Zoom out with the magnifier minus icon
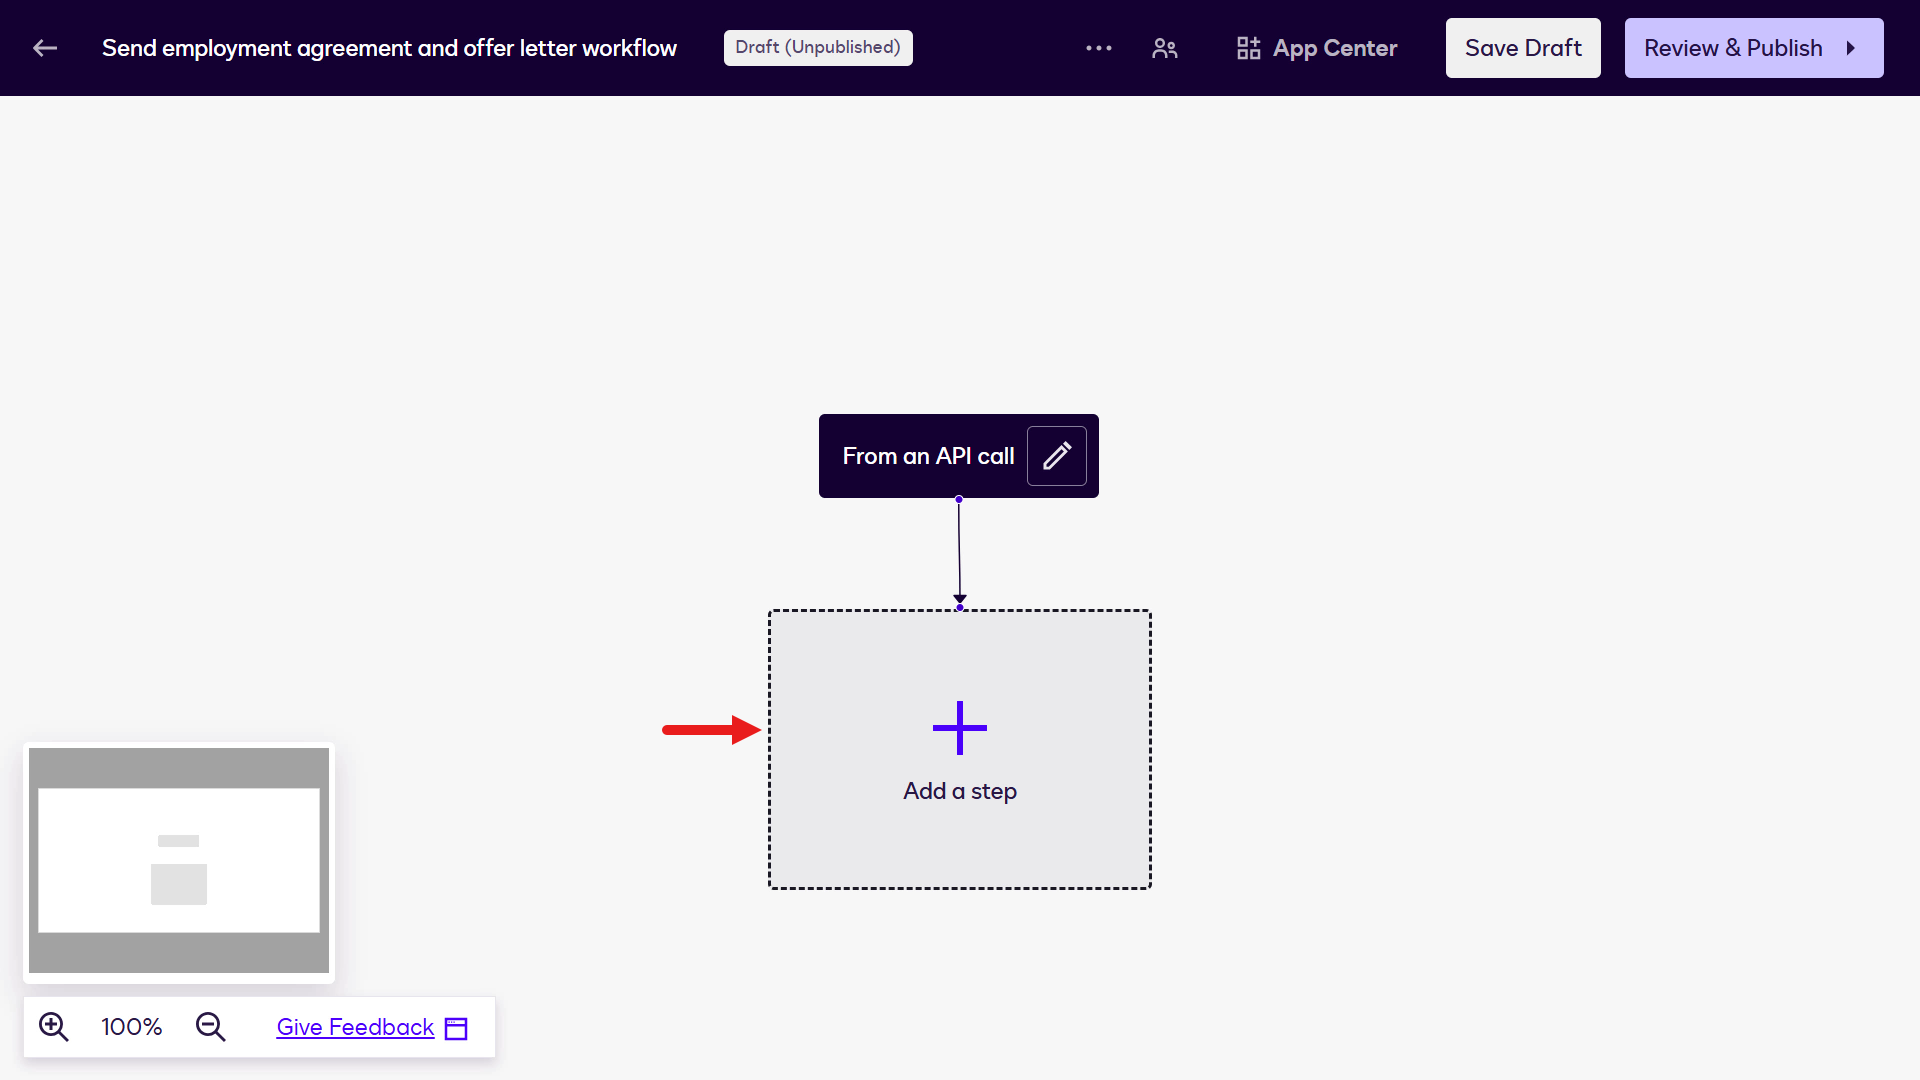This screenshot has width=1920, height=1080. (x=211, y=1027)
